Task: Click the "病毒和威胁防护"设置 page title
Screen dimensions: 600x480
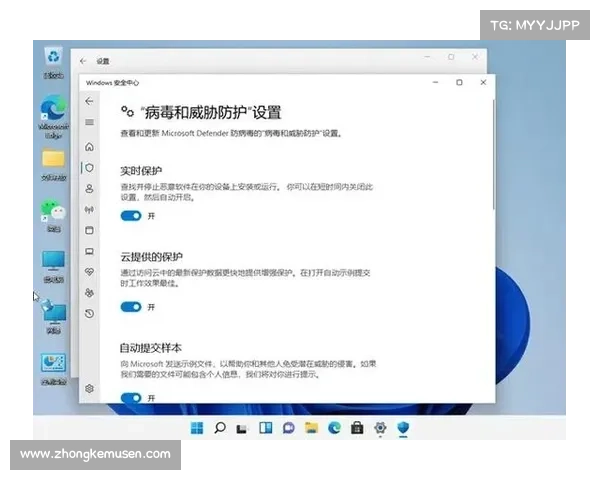Action: coord(211,113)
